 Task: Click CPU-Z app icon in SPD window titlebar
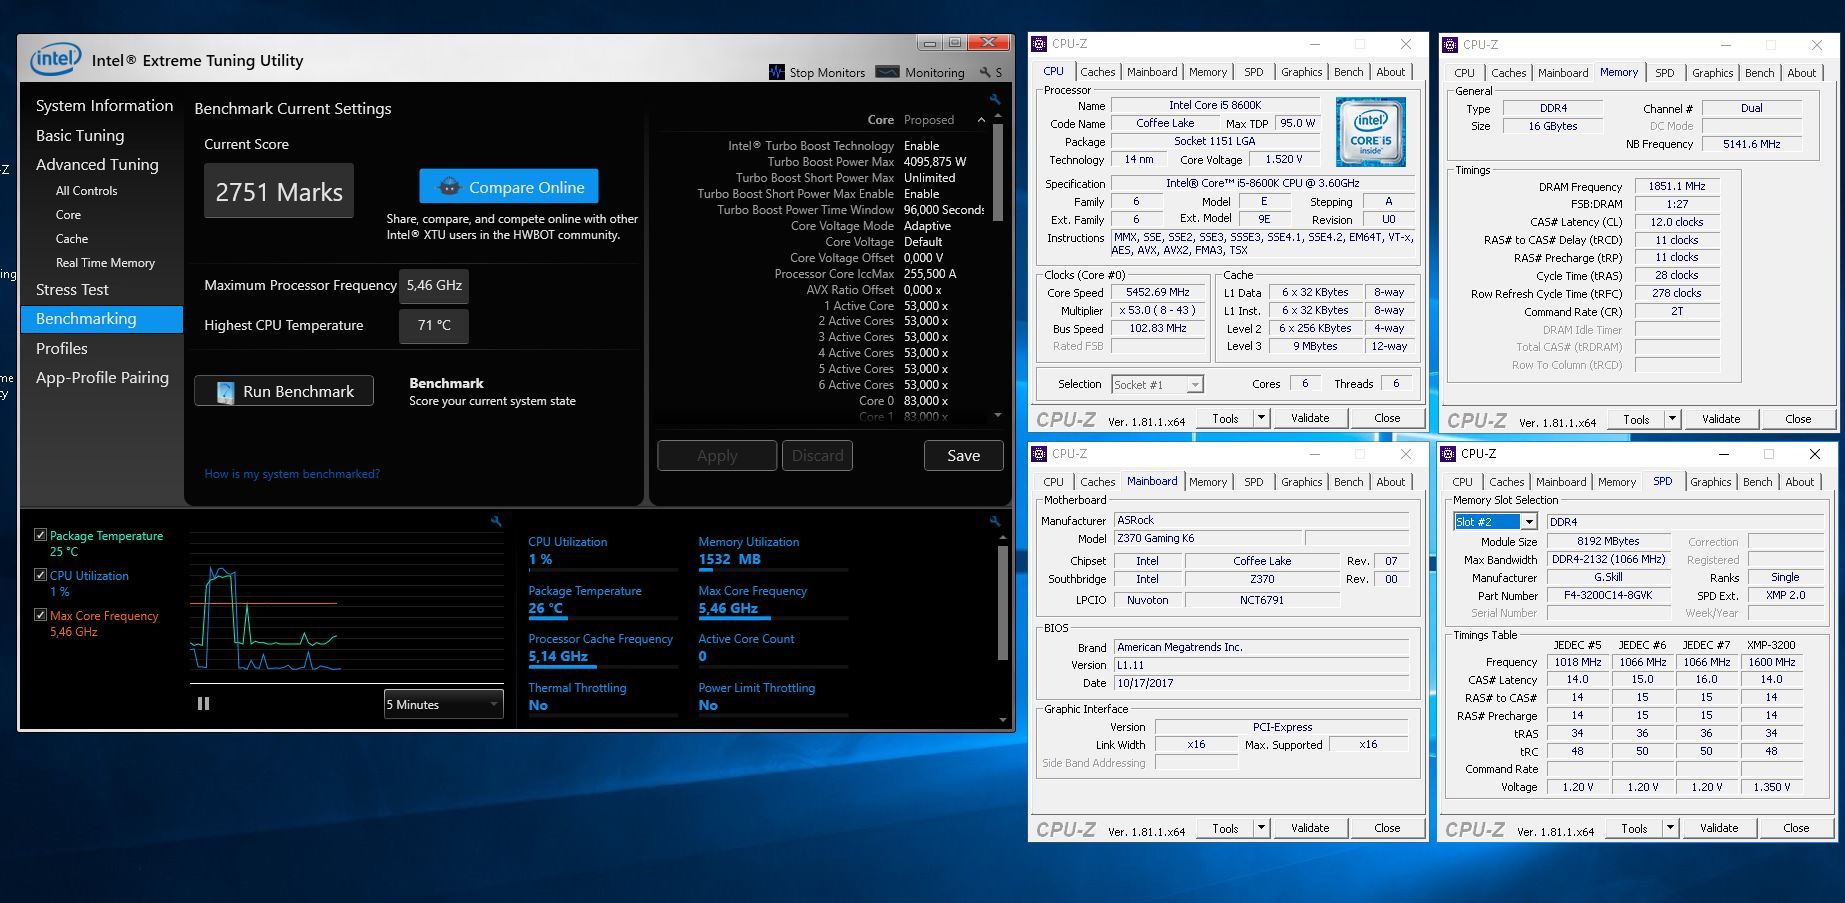pyautogui.click(x=1448, y=454)
